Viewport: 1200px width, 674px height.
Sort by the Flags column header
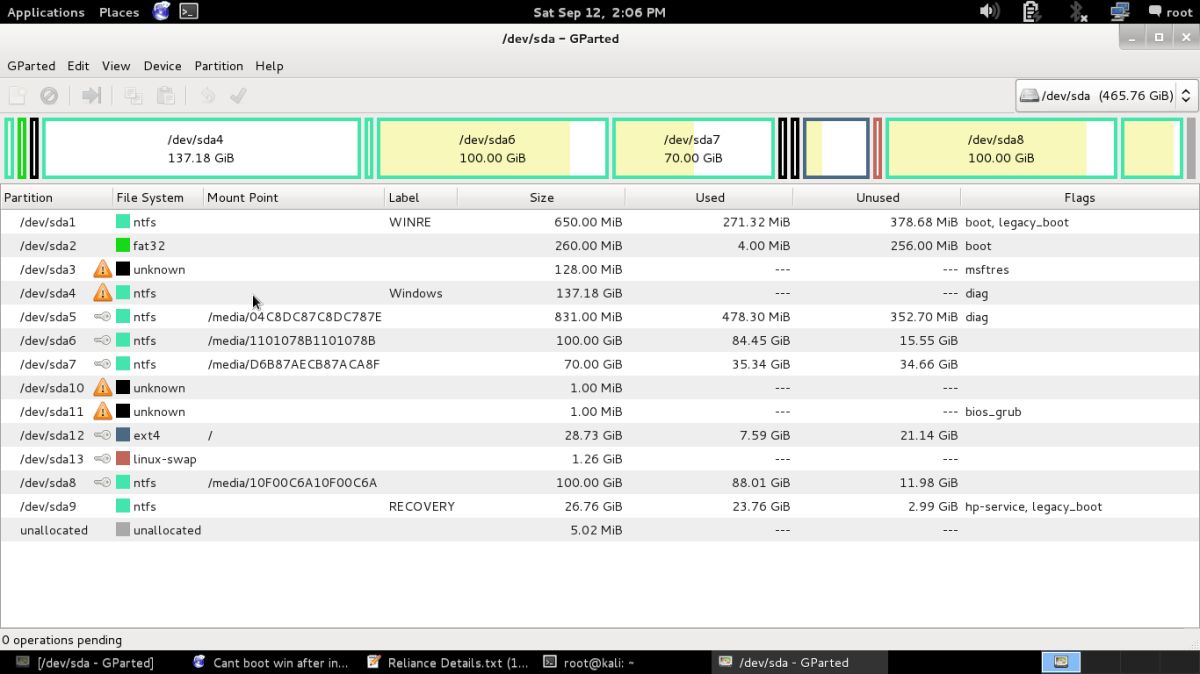[x=1079, y=198]
